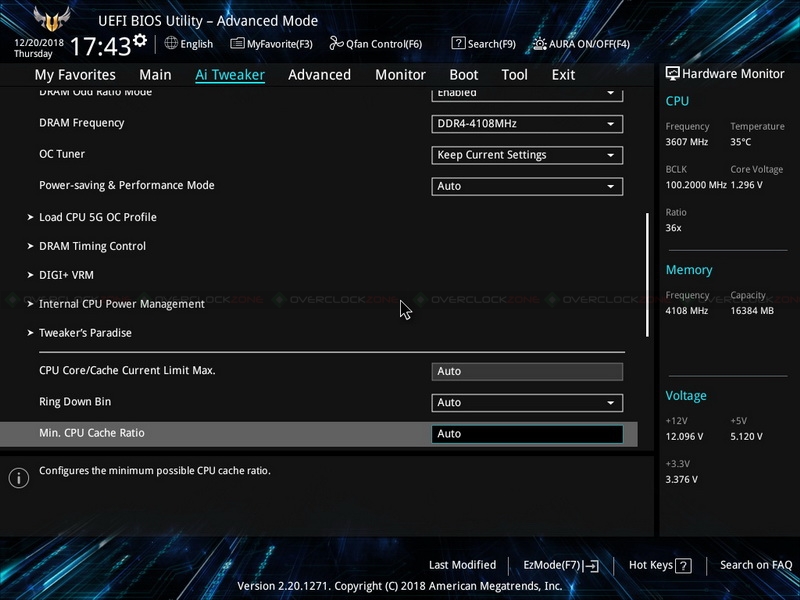Open DRAM Frequency dropdown
Viewport: 800px width, 600px height.
coord(527,124)
